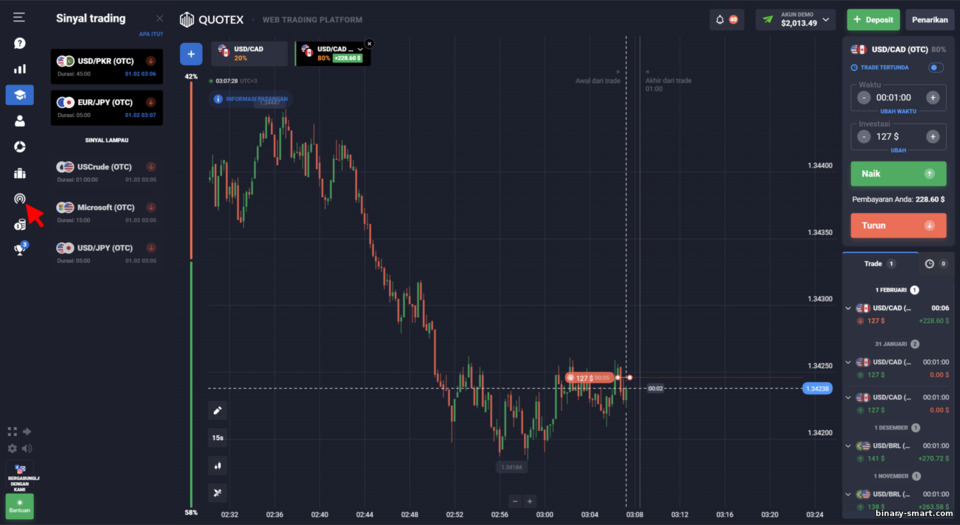Screen dimensions: 960x525
Task: Click the green Naik button
Action: coord(898,174)
